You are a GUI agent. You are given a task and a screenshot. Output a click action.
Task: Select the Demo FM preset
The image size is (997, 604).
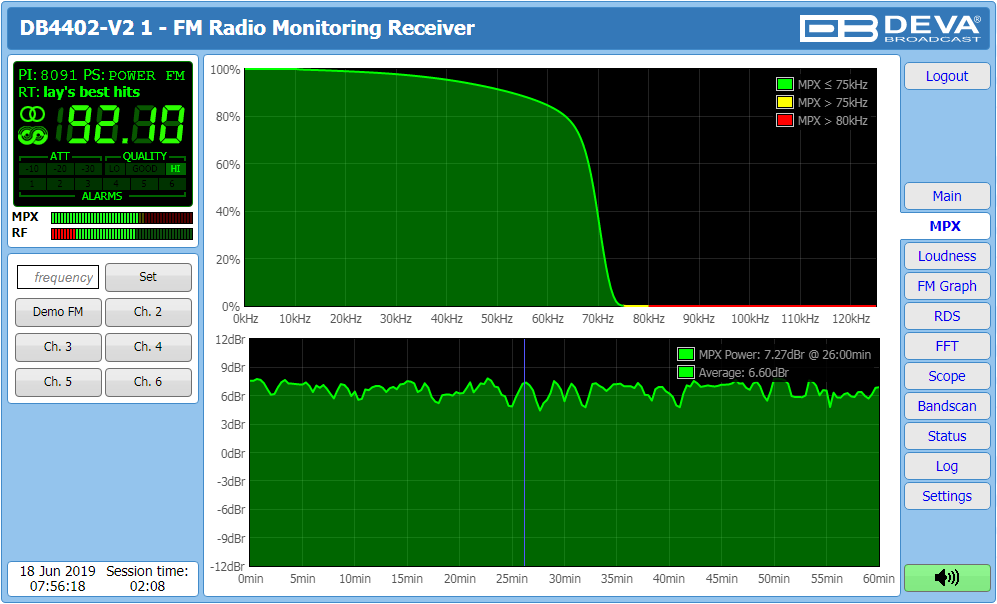tap(58, 312)
